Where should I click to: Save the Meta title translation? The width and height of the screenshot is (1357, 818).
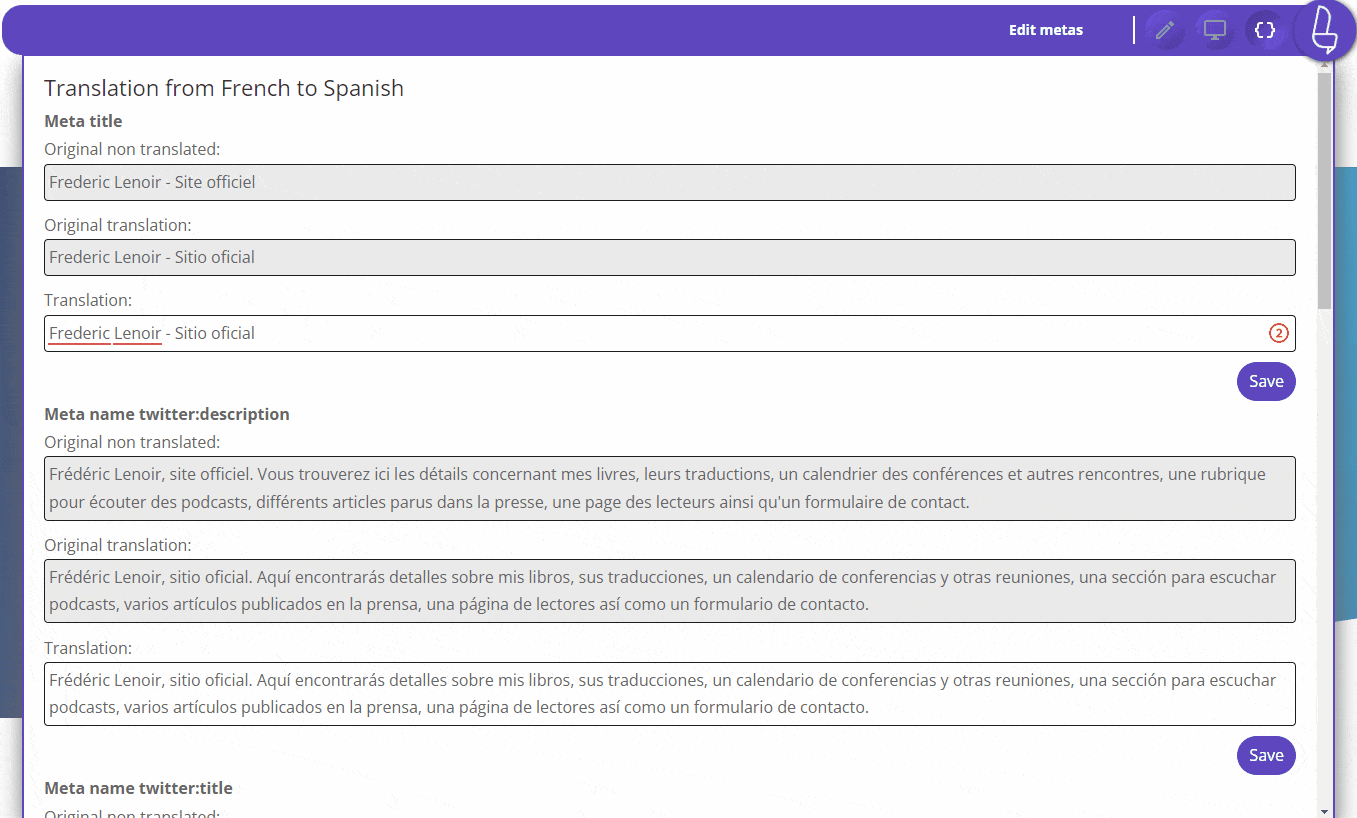[x=1266, y=381]
